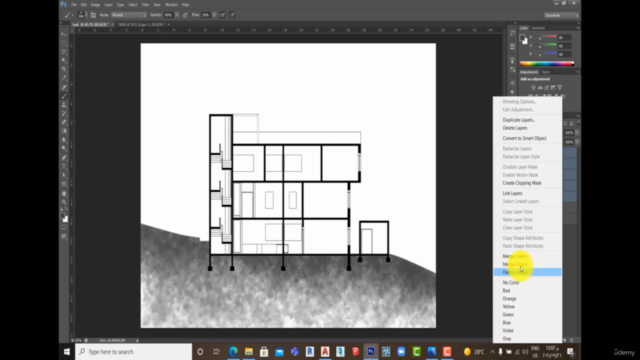This screenshot has height=360, width=640.
Task: Select the Magic Wand tool
Action: coord(64,60)
